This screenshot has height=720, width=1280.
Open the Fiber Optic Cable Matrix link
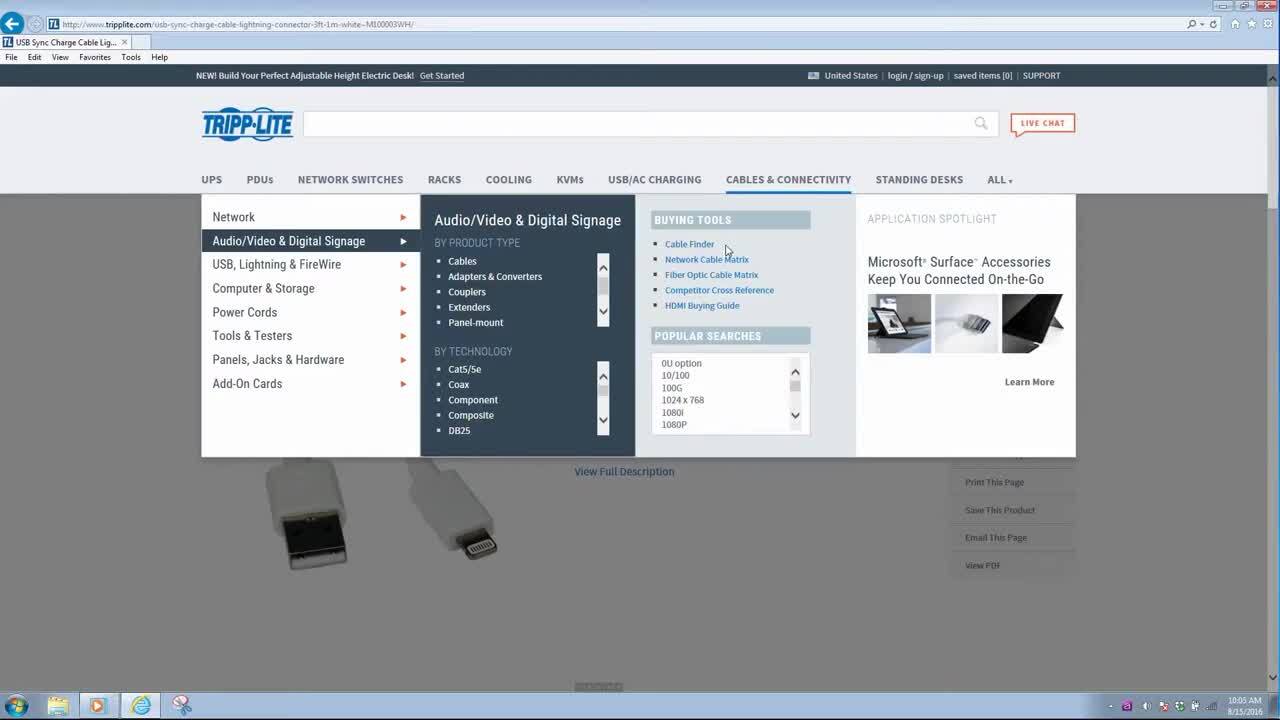tap(711, 275)
